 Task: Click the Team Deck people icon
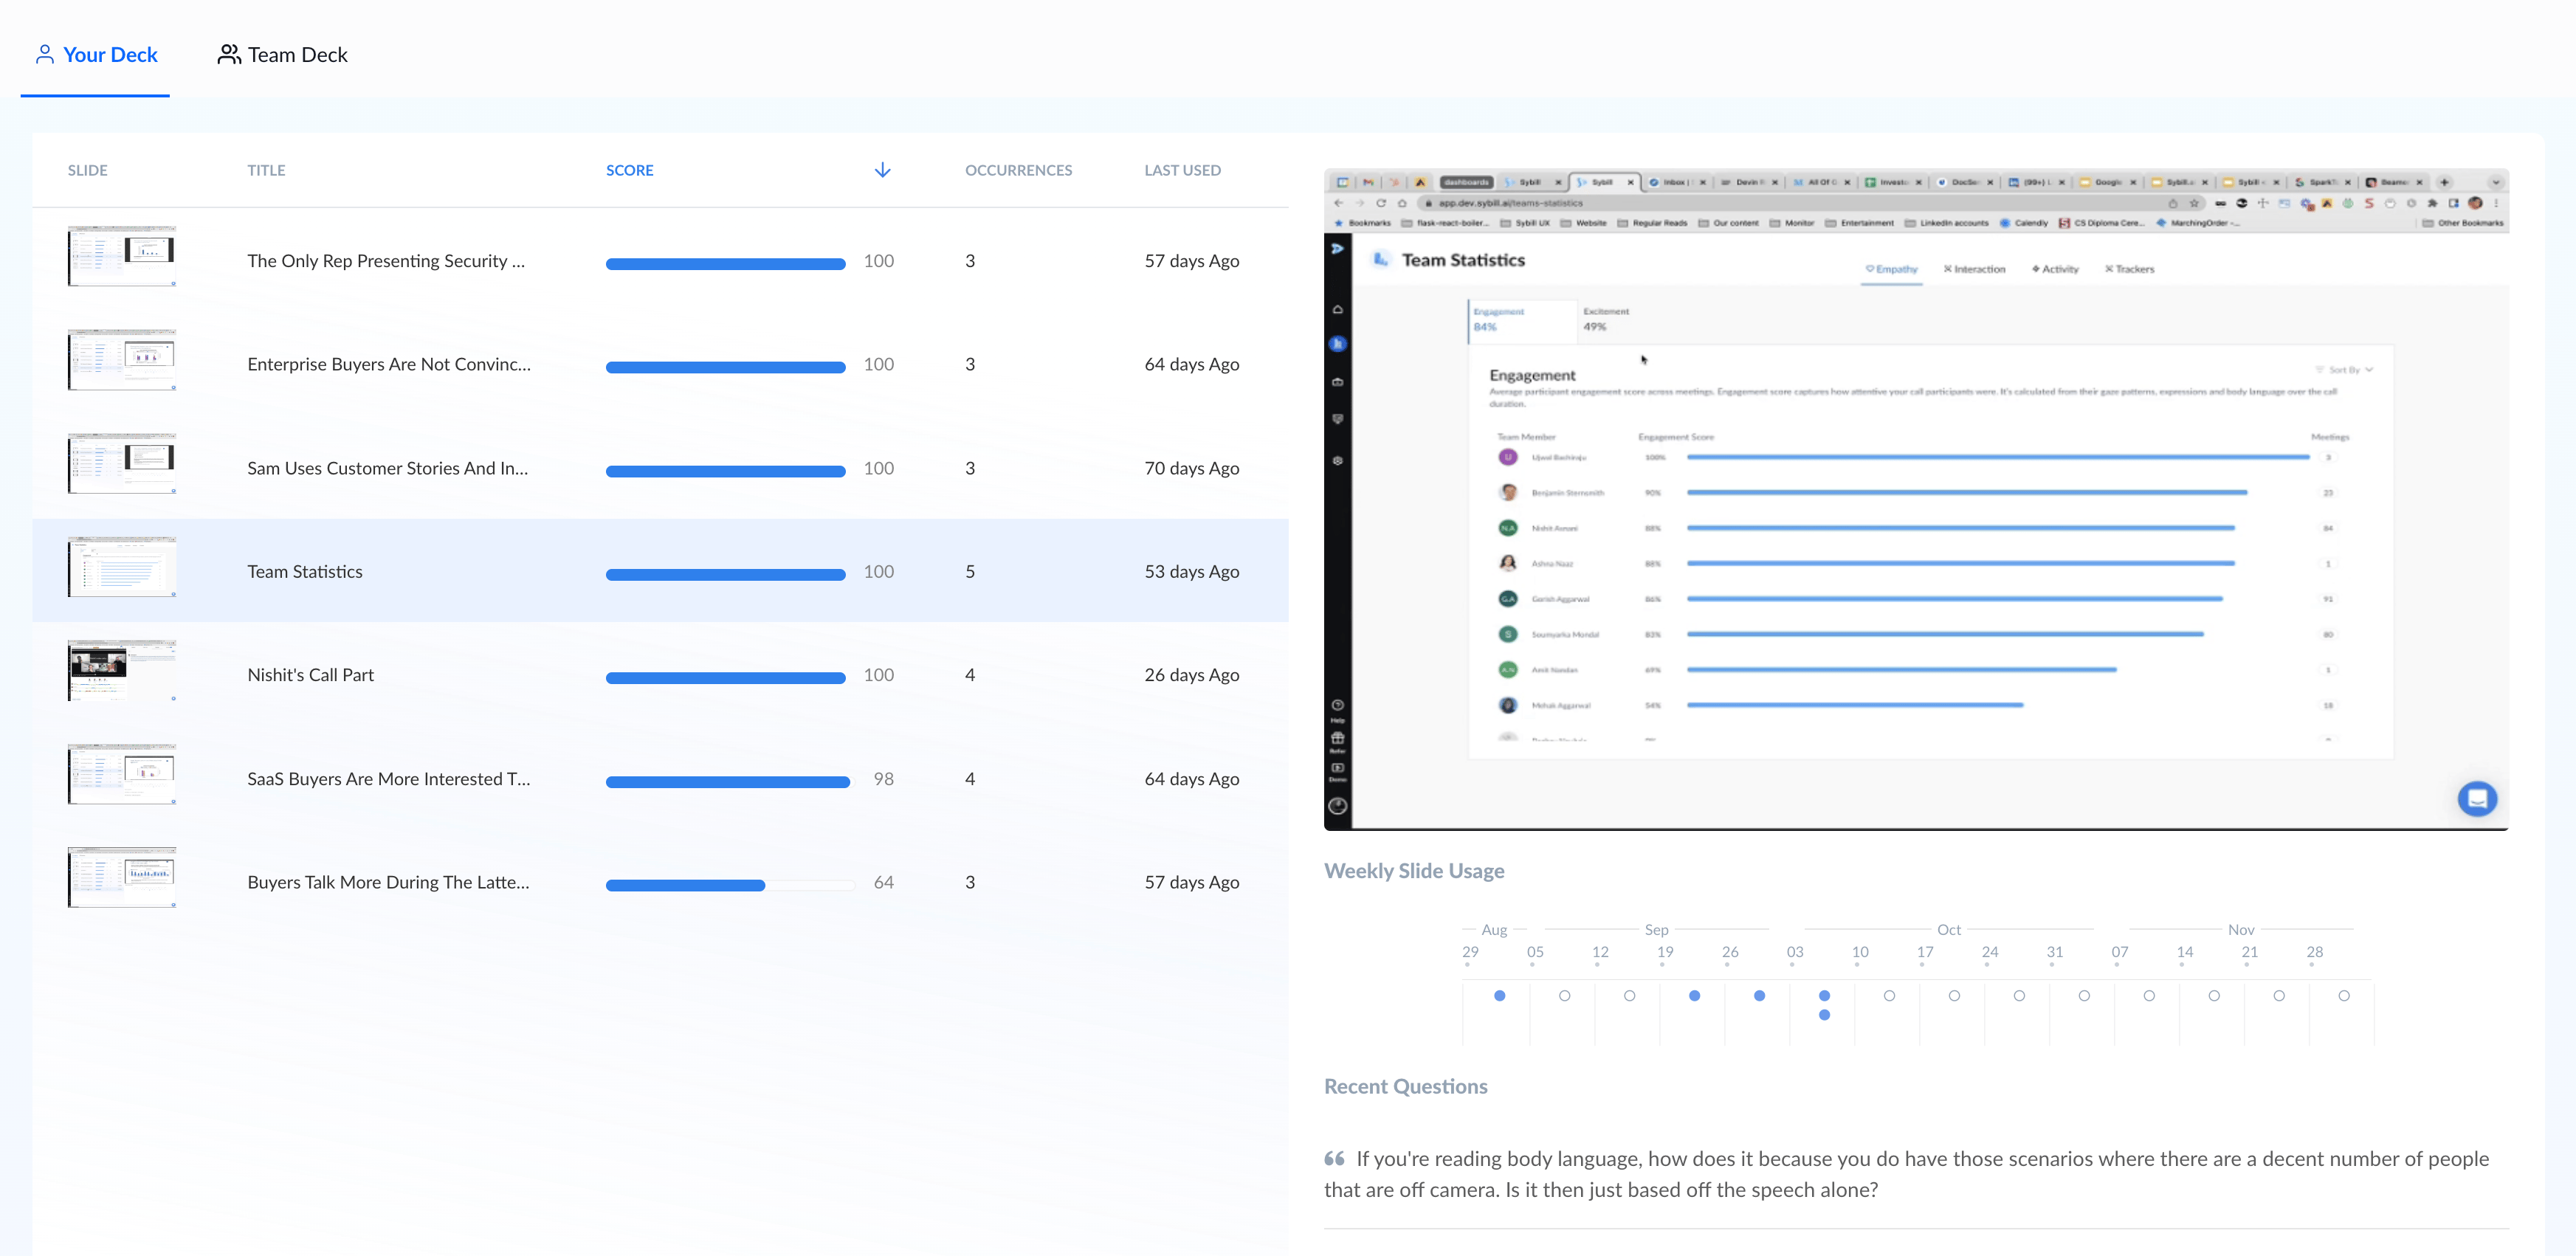coord(229,54)
